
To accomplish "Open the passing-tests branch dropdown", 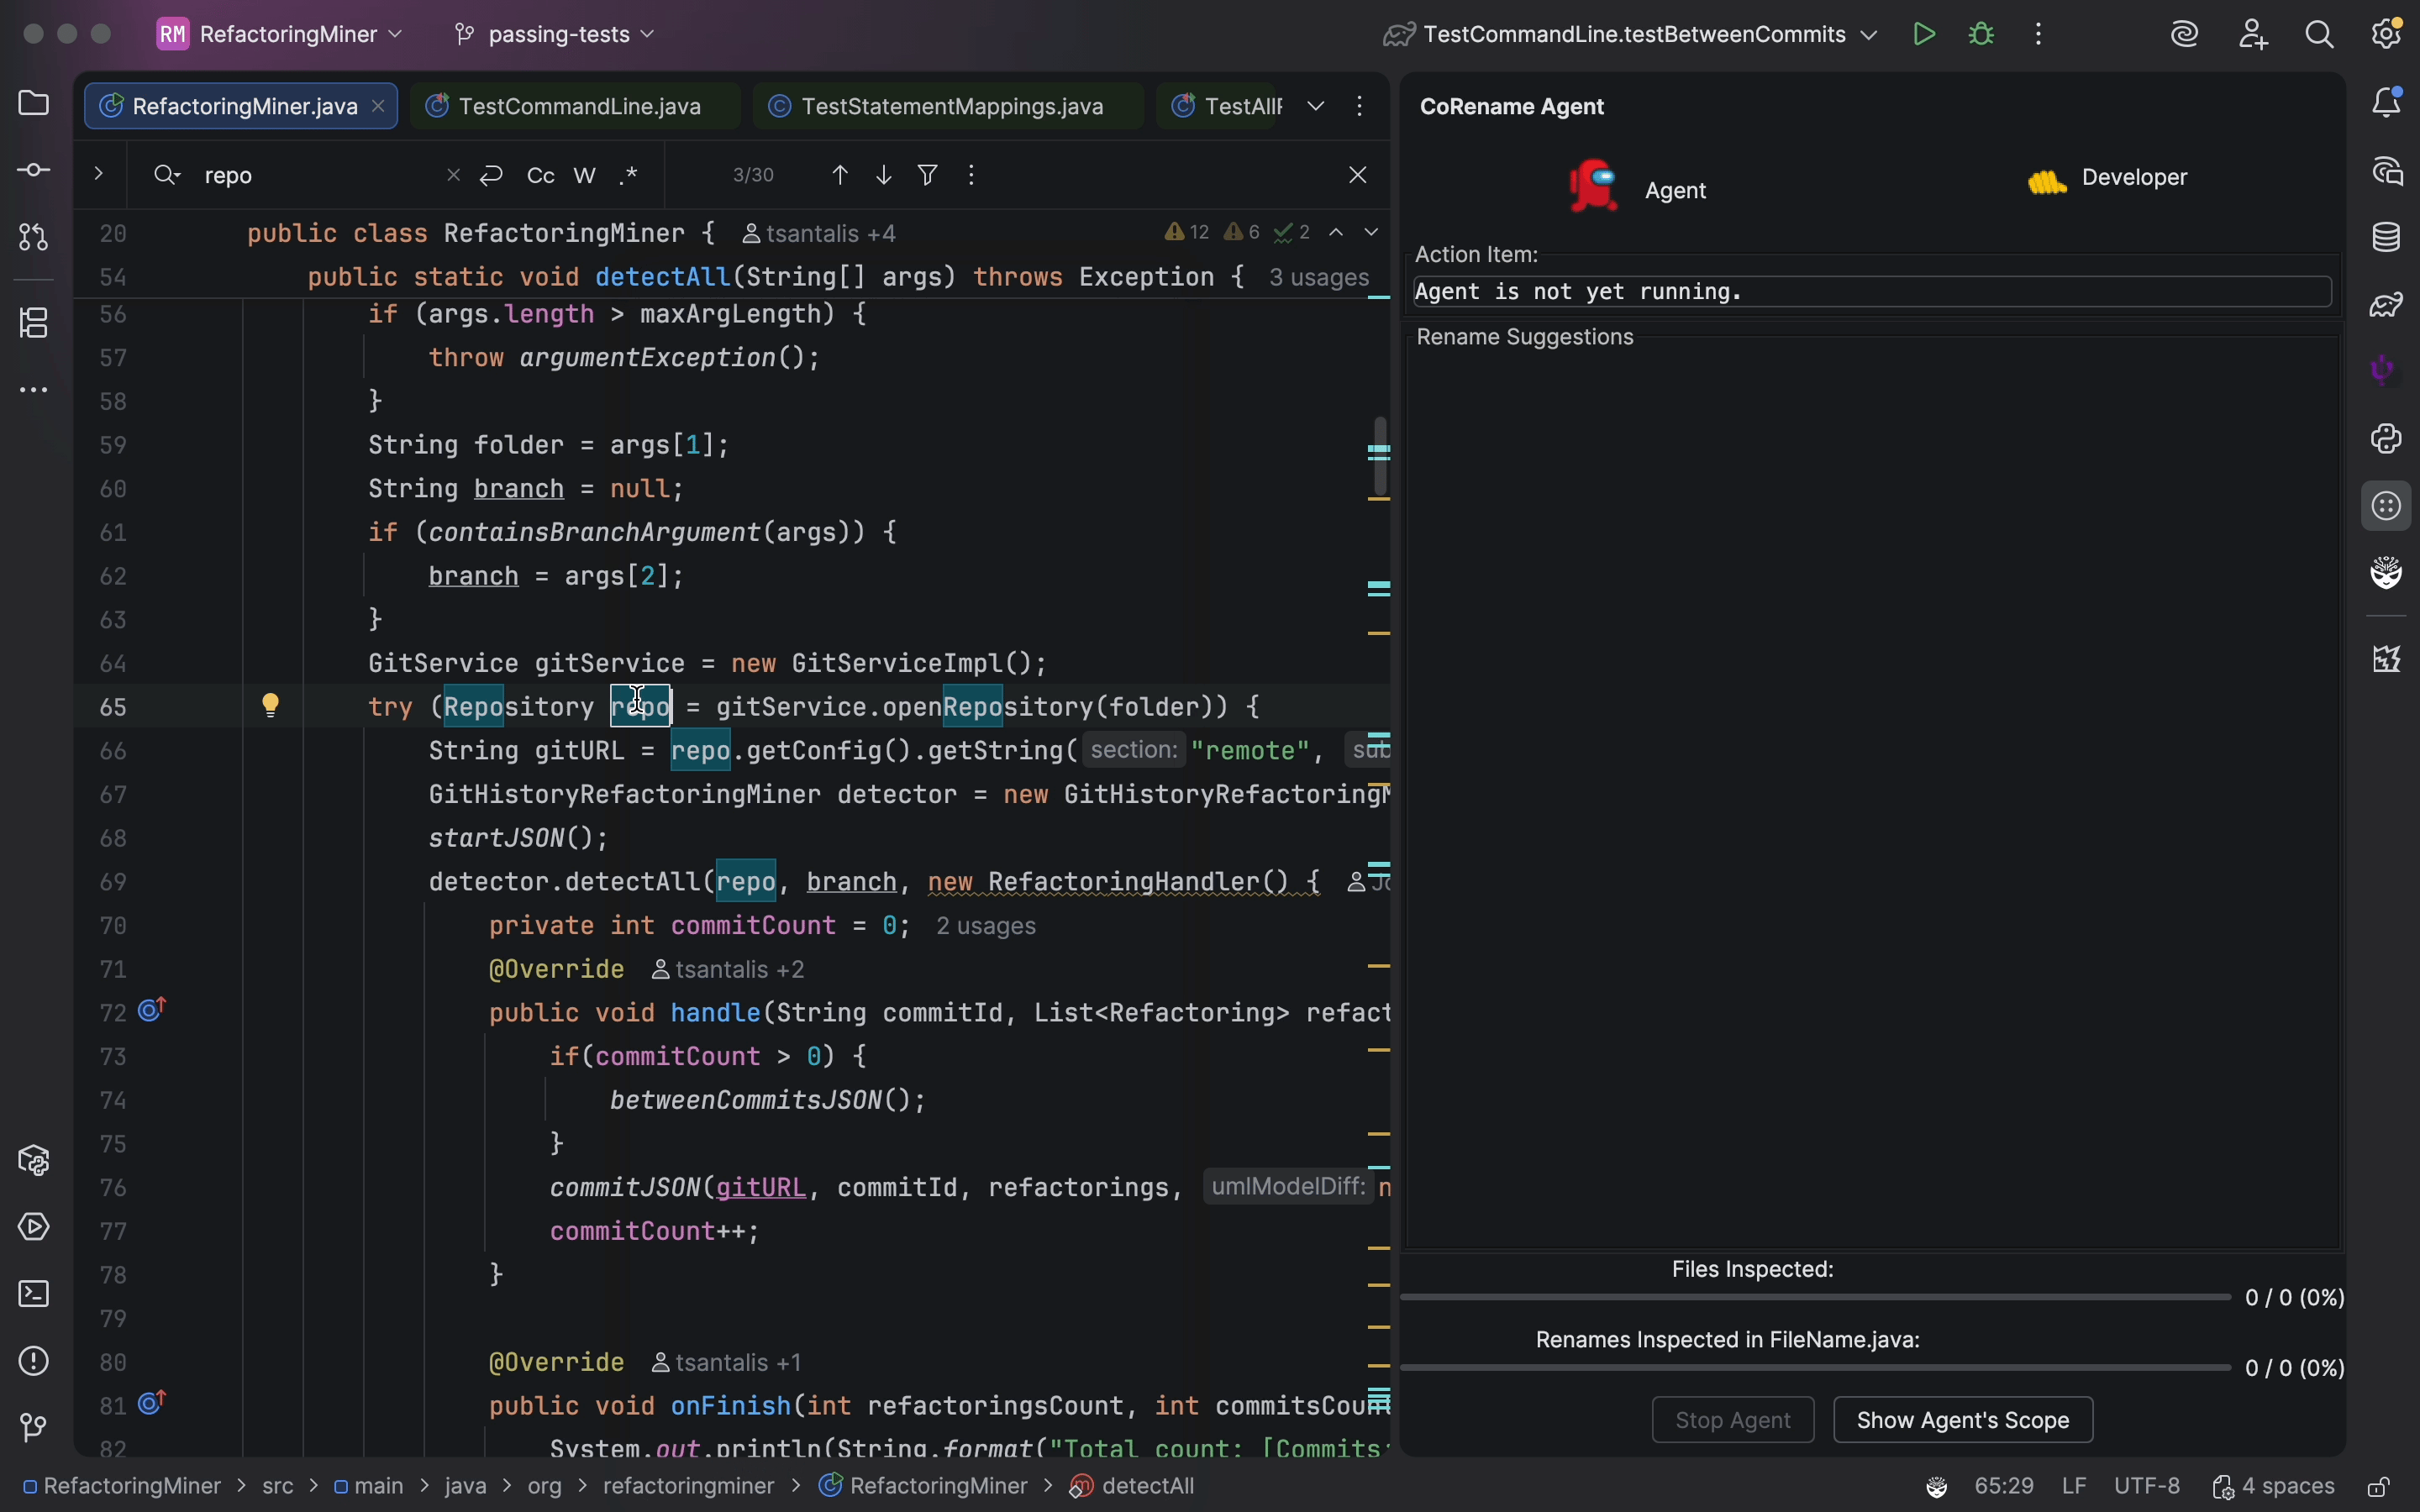I will pos(556,34).
